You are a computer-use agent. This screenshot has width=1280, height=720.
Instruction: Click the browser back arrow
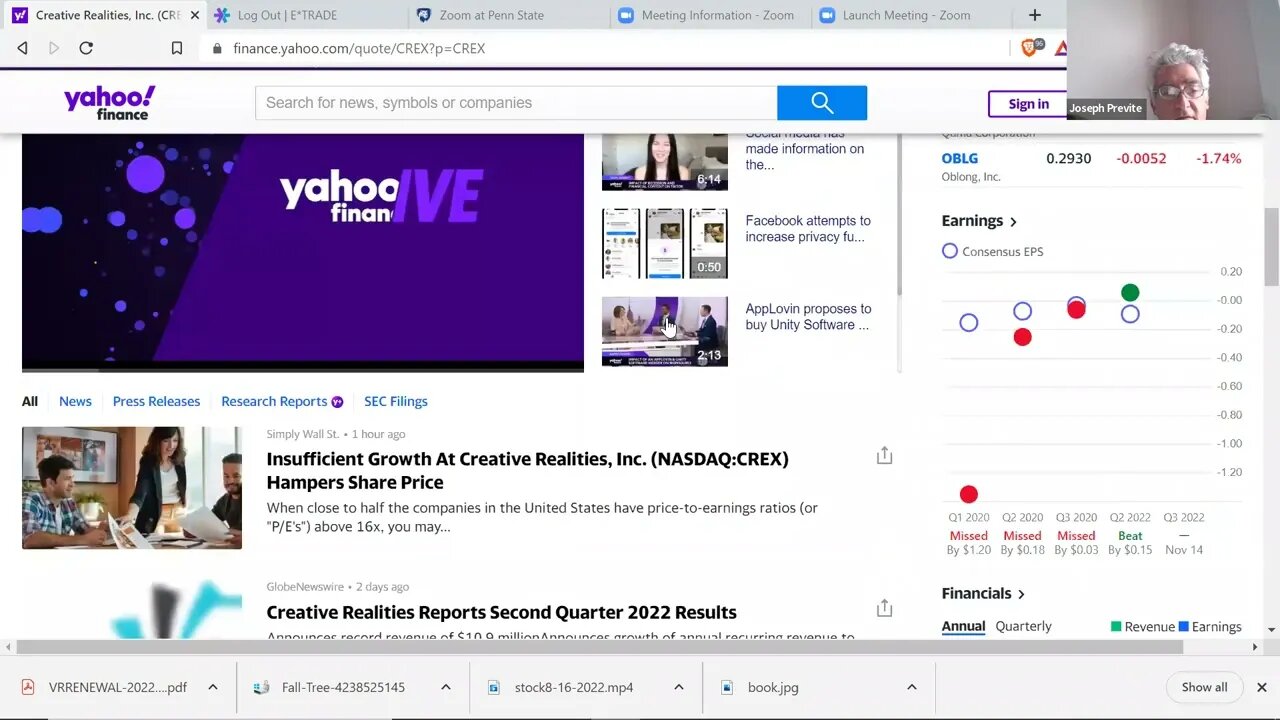tap(22, 48)
